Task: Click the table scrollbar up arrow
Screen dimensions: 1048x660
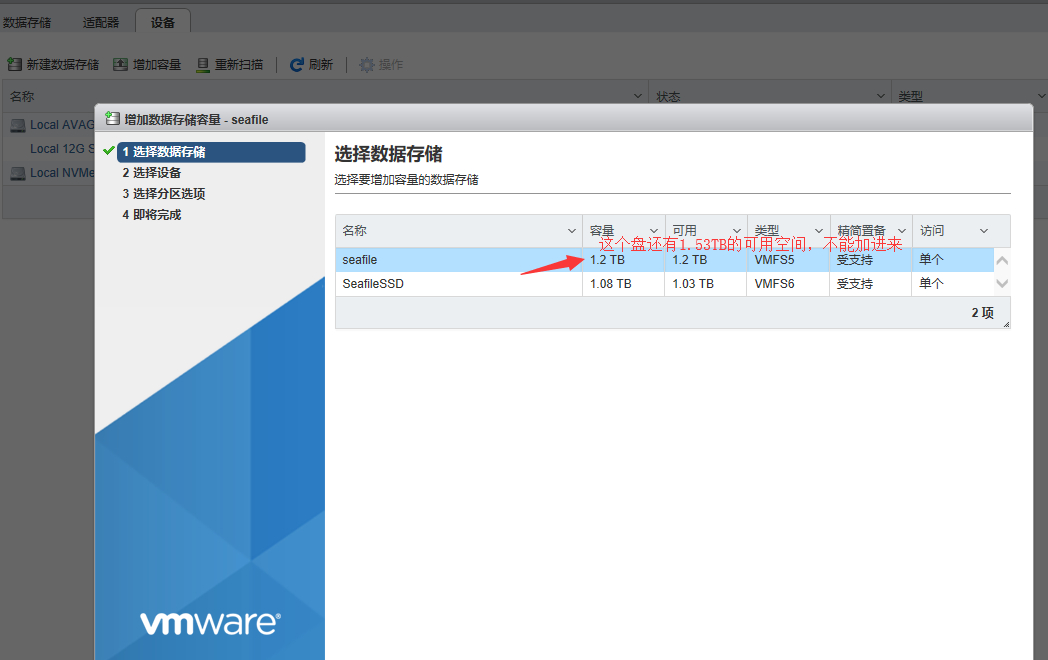Action: pyautogui.click(x=1002, y=261)
